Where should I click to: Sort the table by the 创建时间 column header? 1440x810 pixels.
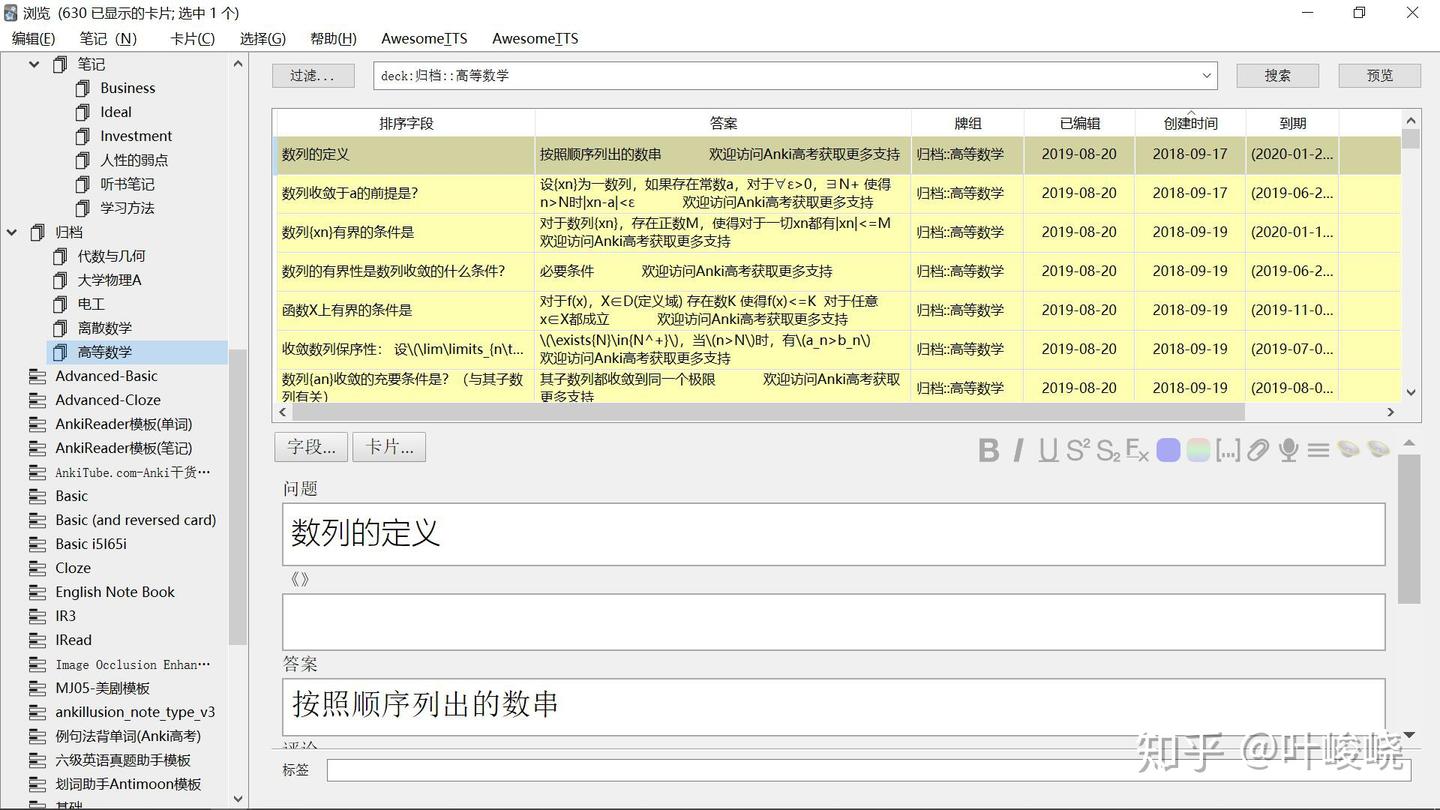click(1190, 123)
